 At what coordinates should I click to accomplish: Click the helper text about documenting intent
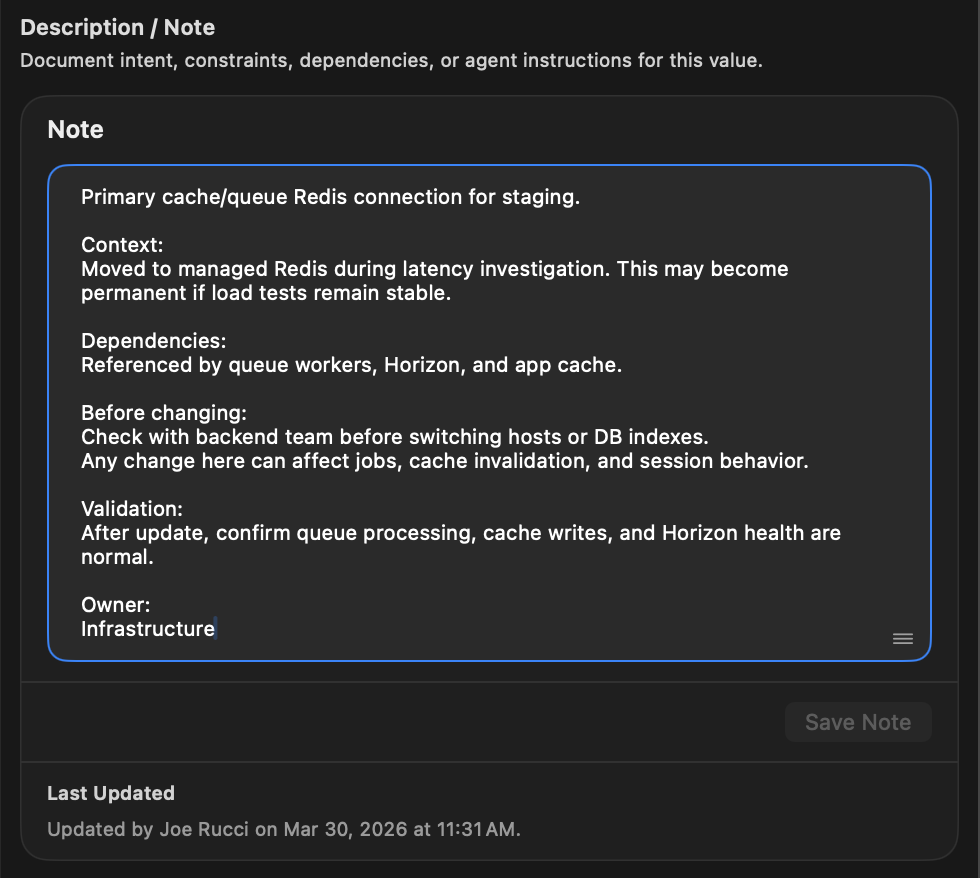[391, 60]
